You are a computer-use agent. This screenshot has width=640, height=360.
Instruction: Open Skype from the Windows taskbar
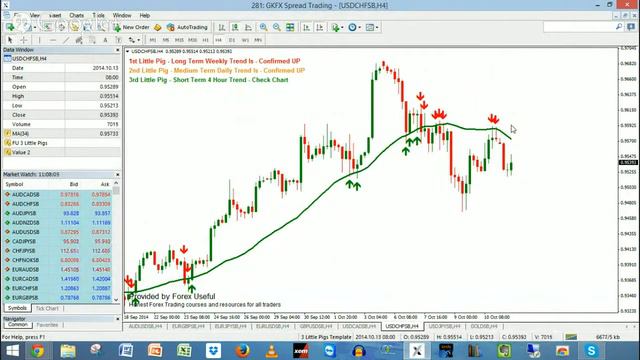[x=591, y=351]
